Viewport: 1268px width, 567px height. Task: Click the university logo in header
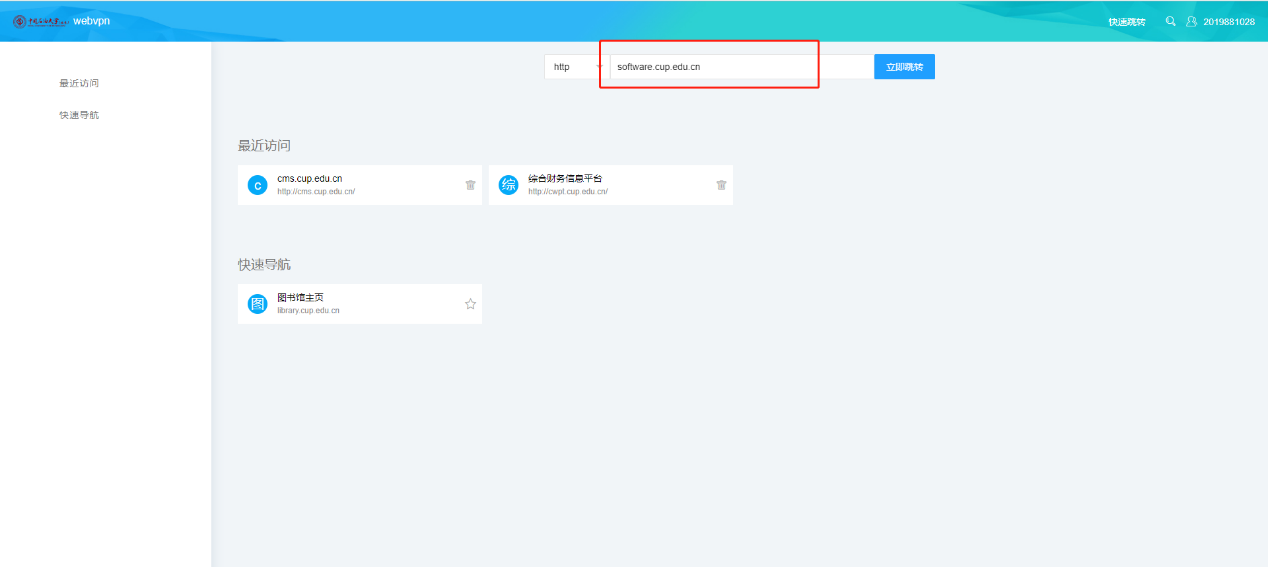coord(40,21)
